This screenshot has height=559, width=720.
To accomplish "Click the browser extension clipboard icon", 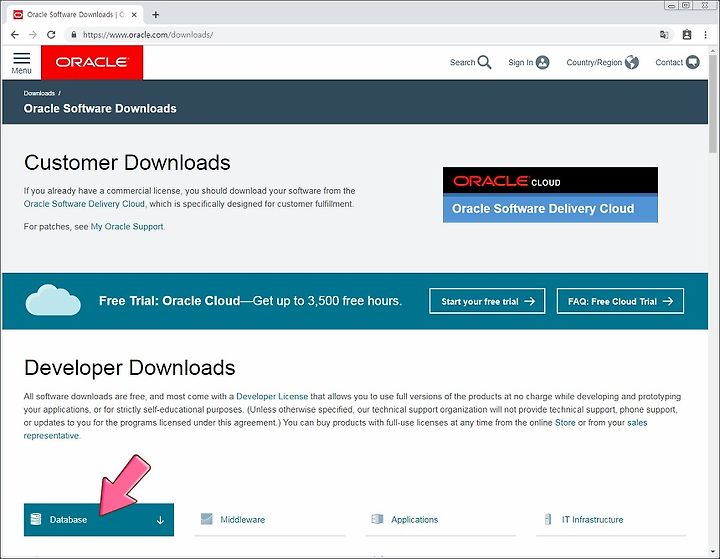I will tap(687, 34).
